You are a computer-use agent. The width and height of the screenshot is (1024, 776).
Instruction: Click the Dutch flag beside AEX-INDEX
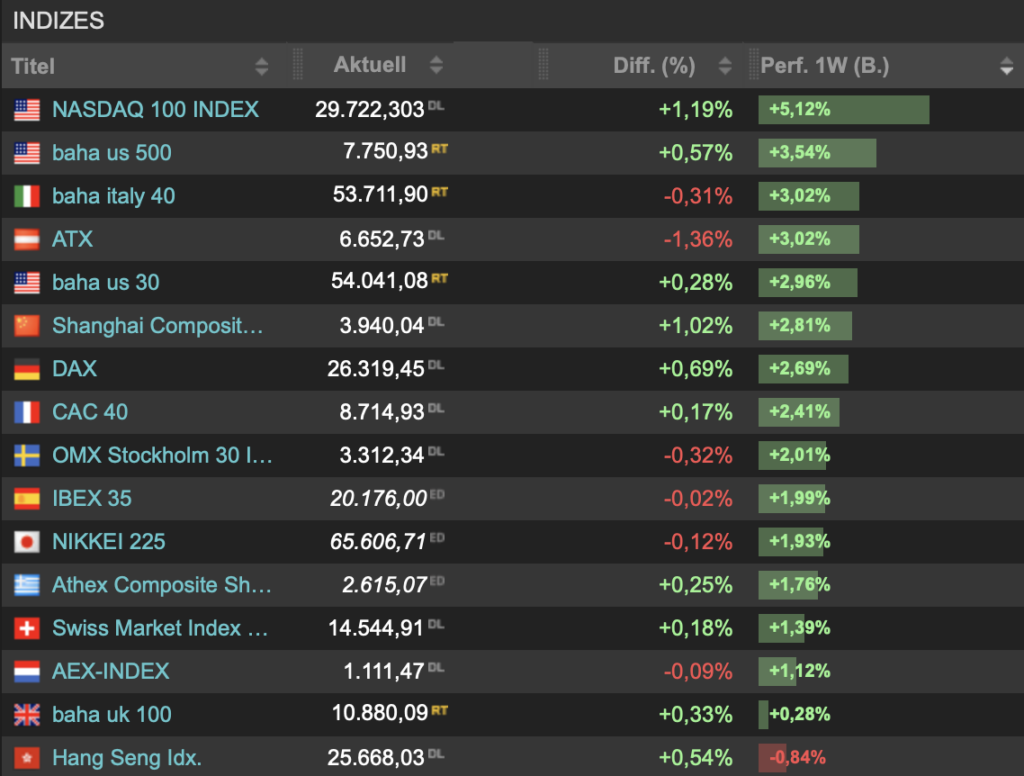[27, 671]
